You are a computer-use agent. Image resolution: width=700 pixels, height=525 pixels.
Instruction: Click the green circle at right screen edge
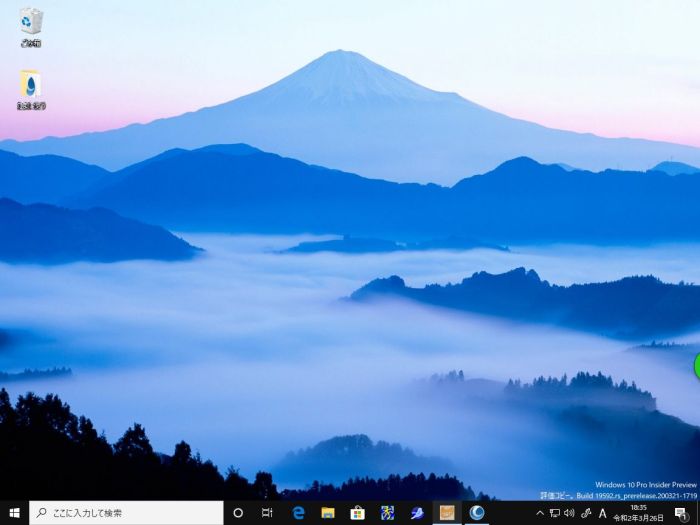tap(696, 365)
